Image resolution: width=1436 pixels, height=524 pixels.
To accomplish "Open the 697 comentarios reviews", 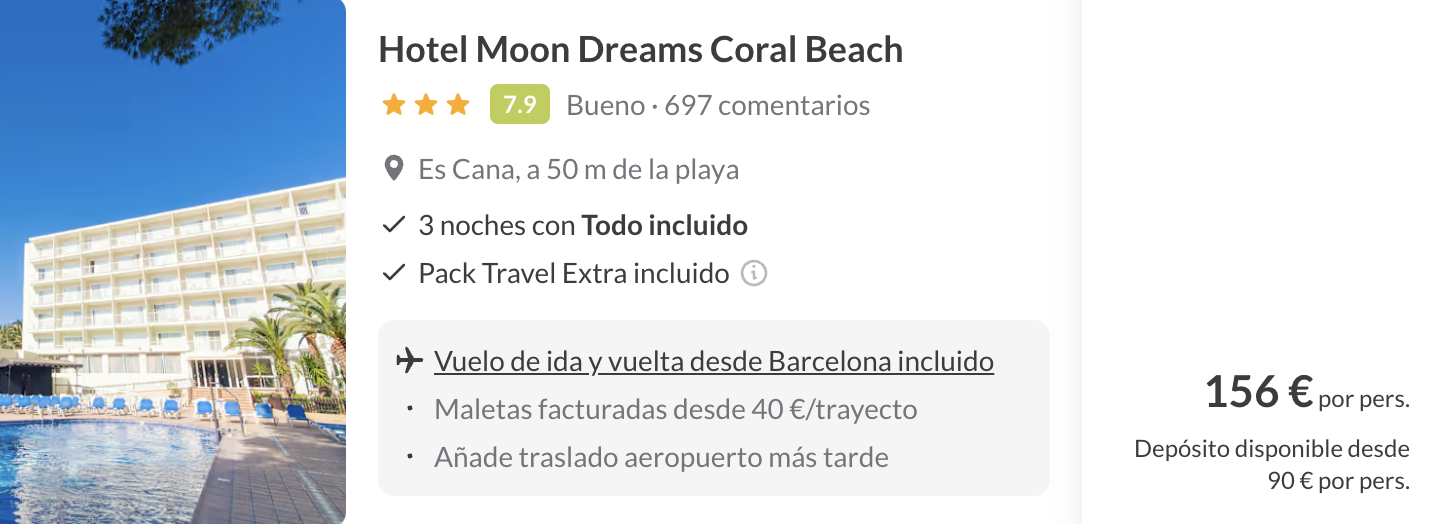I will click(767, 105).
